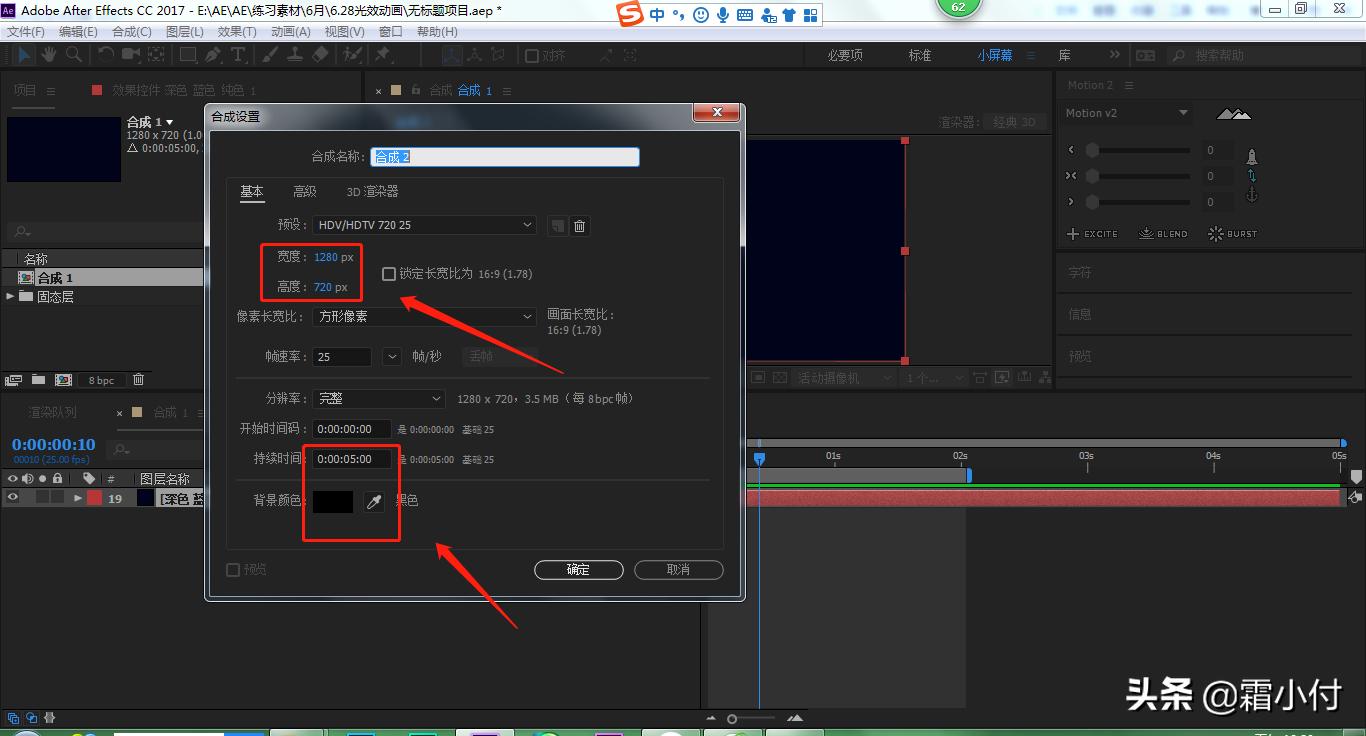Select the Hand tool in the toolbar
This screenshot has height=736, width=1366.
pyautogui.click(x=49, y=54)
